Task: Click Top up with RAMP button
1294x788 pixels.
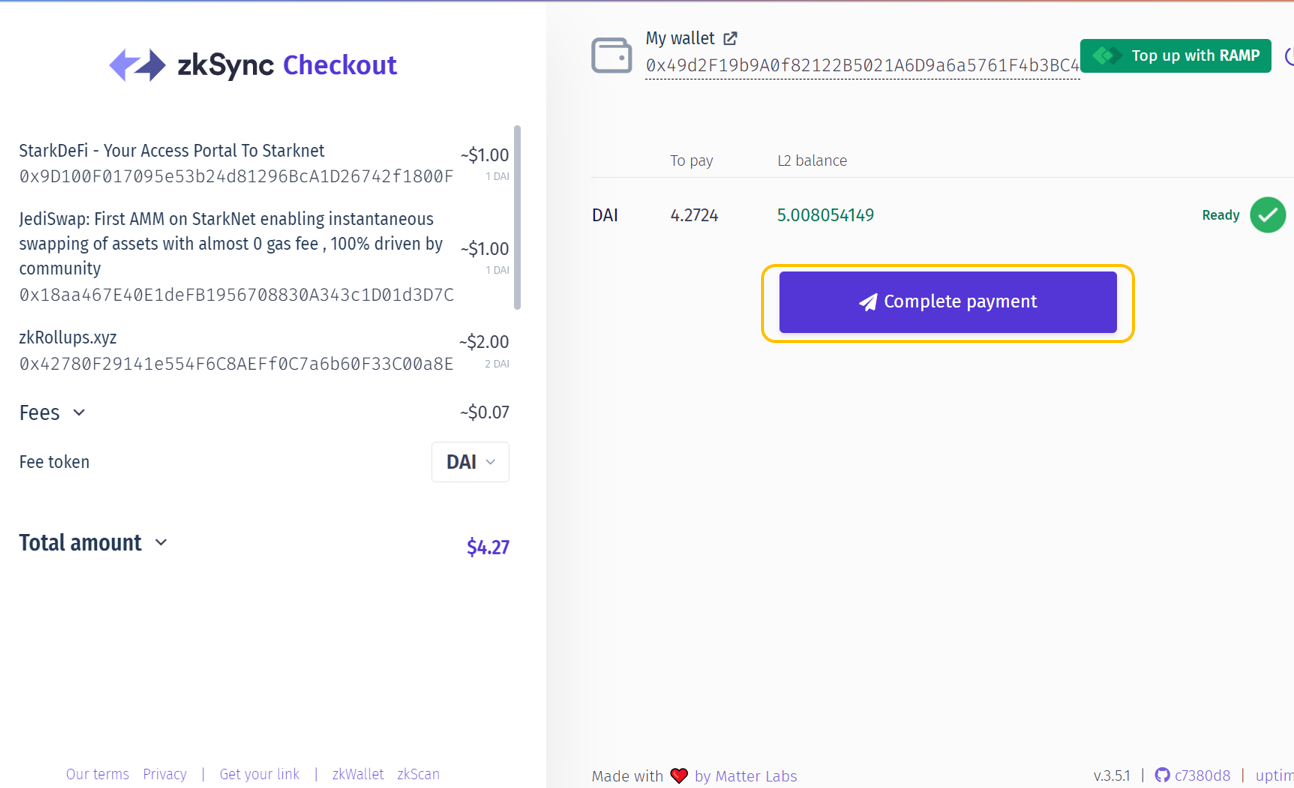Action: coord(1175,56)
